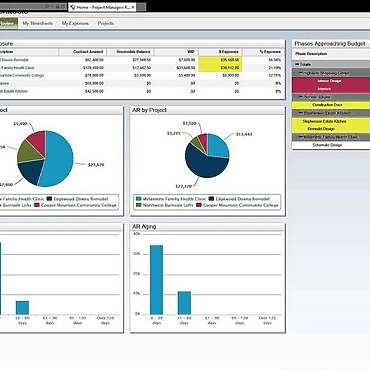Select the Schematic Design phase row

click(x=331, y=145)
